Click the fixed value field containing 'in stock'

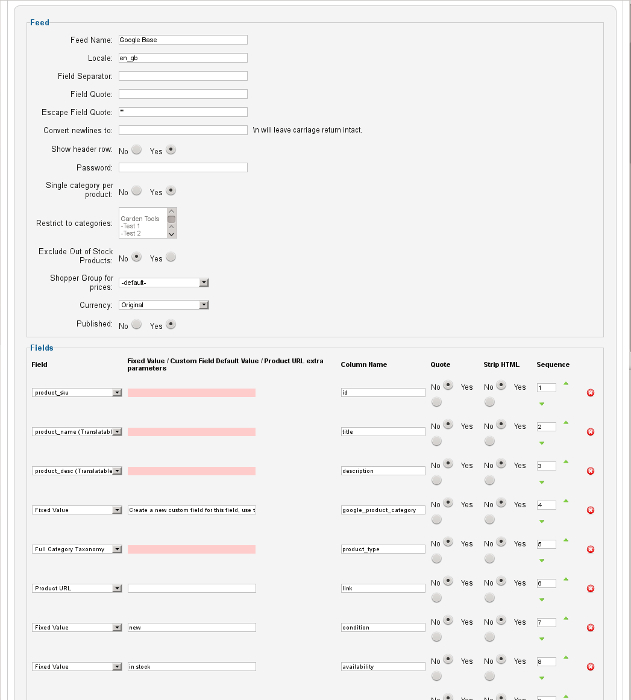[192, 667]
